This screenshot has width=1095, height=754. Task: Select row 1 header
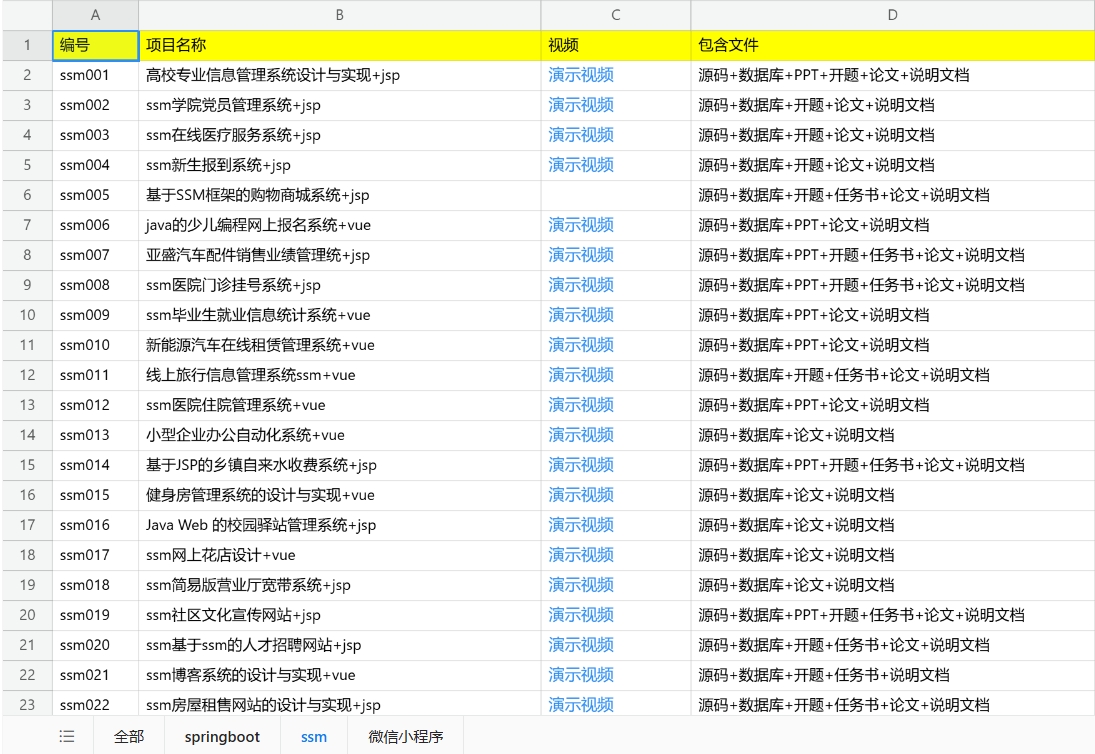(27, 45)
